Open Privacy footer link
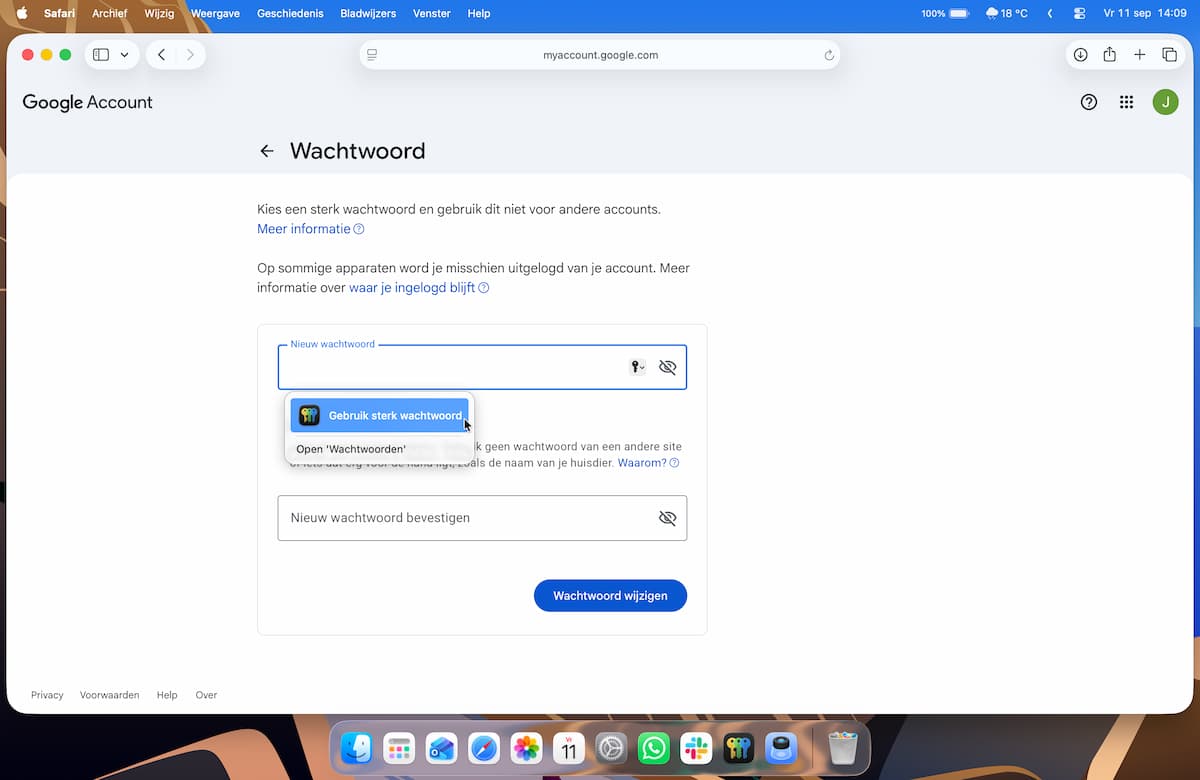1200x780 pixels. pyautogui.click(x=47, y=695)
